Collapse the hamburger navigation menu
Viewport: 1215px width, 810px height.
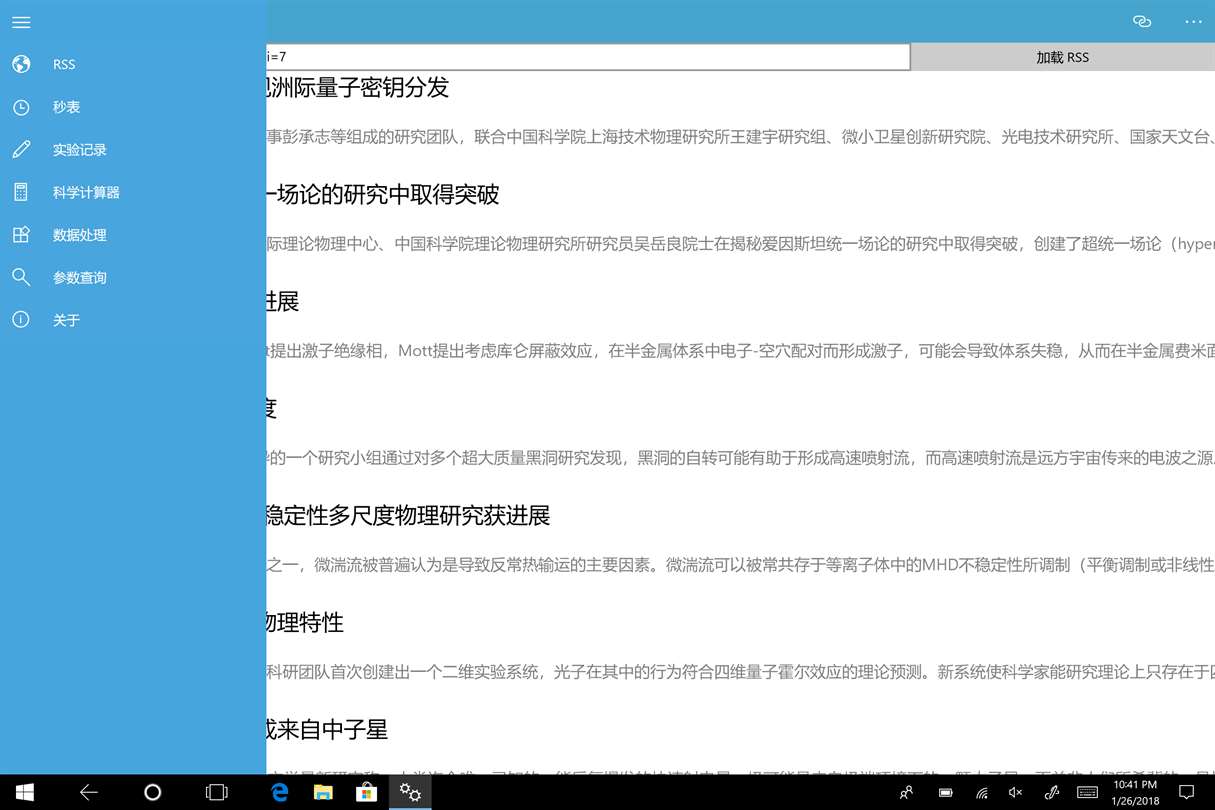tap(21, 22)
